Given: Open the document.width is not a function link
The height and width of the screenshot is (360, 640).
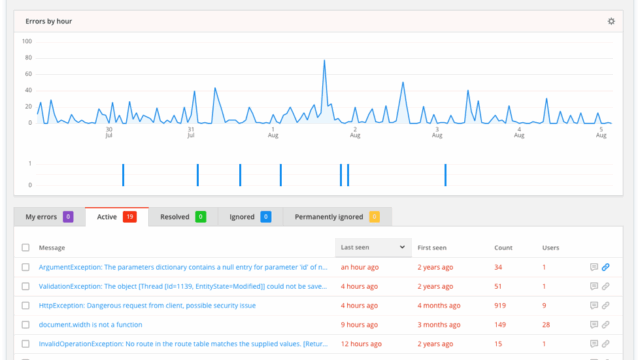Looking at the screenshot, I should click(x=91, y=324).
